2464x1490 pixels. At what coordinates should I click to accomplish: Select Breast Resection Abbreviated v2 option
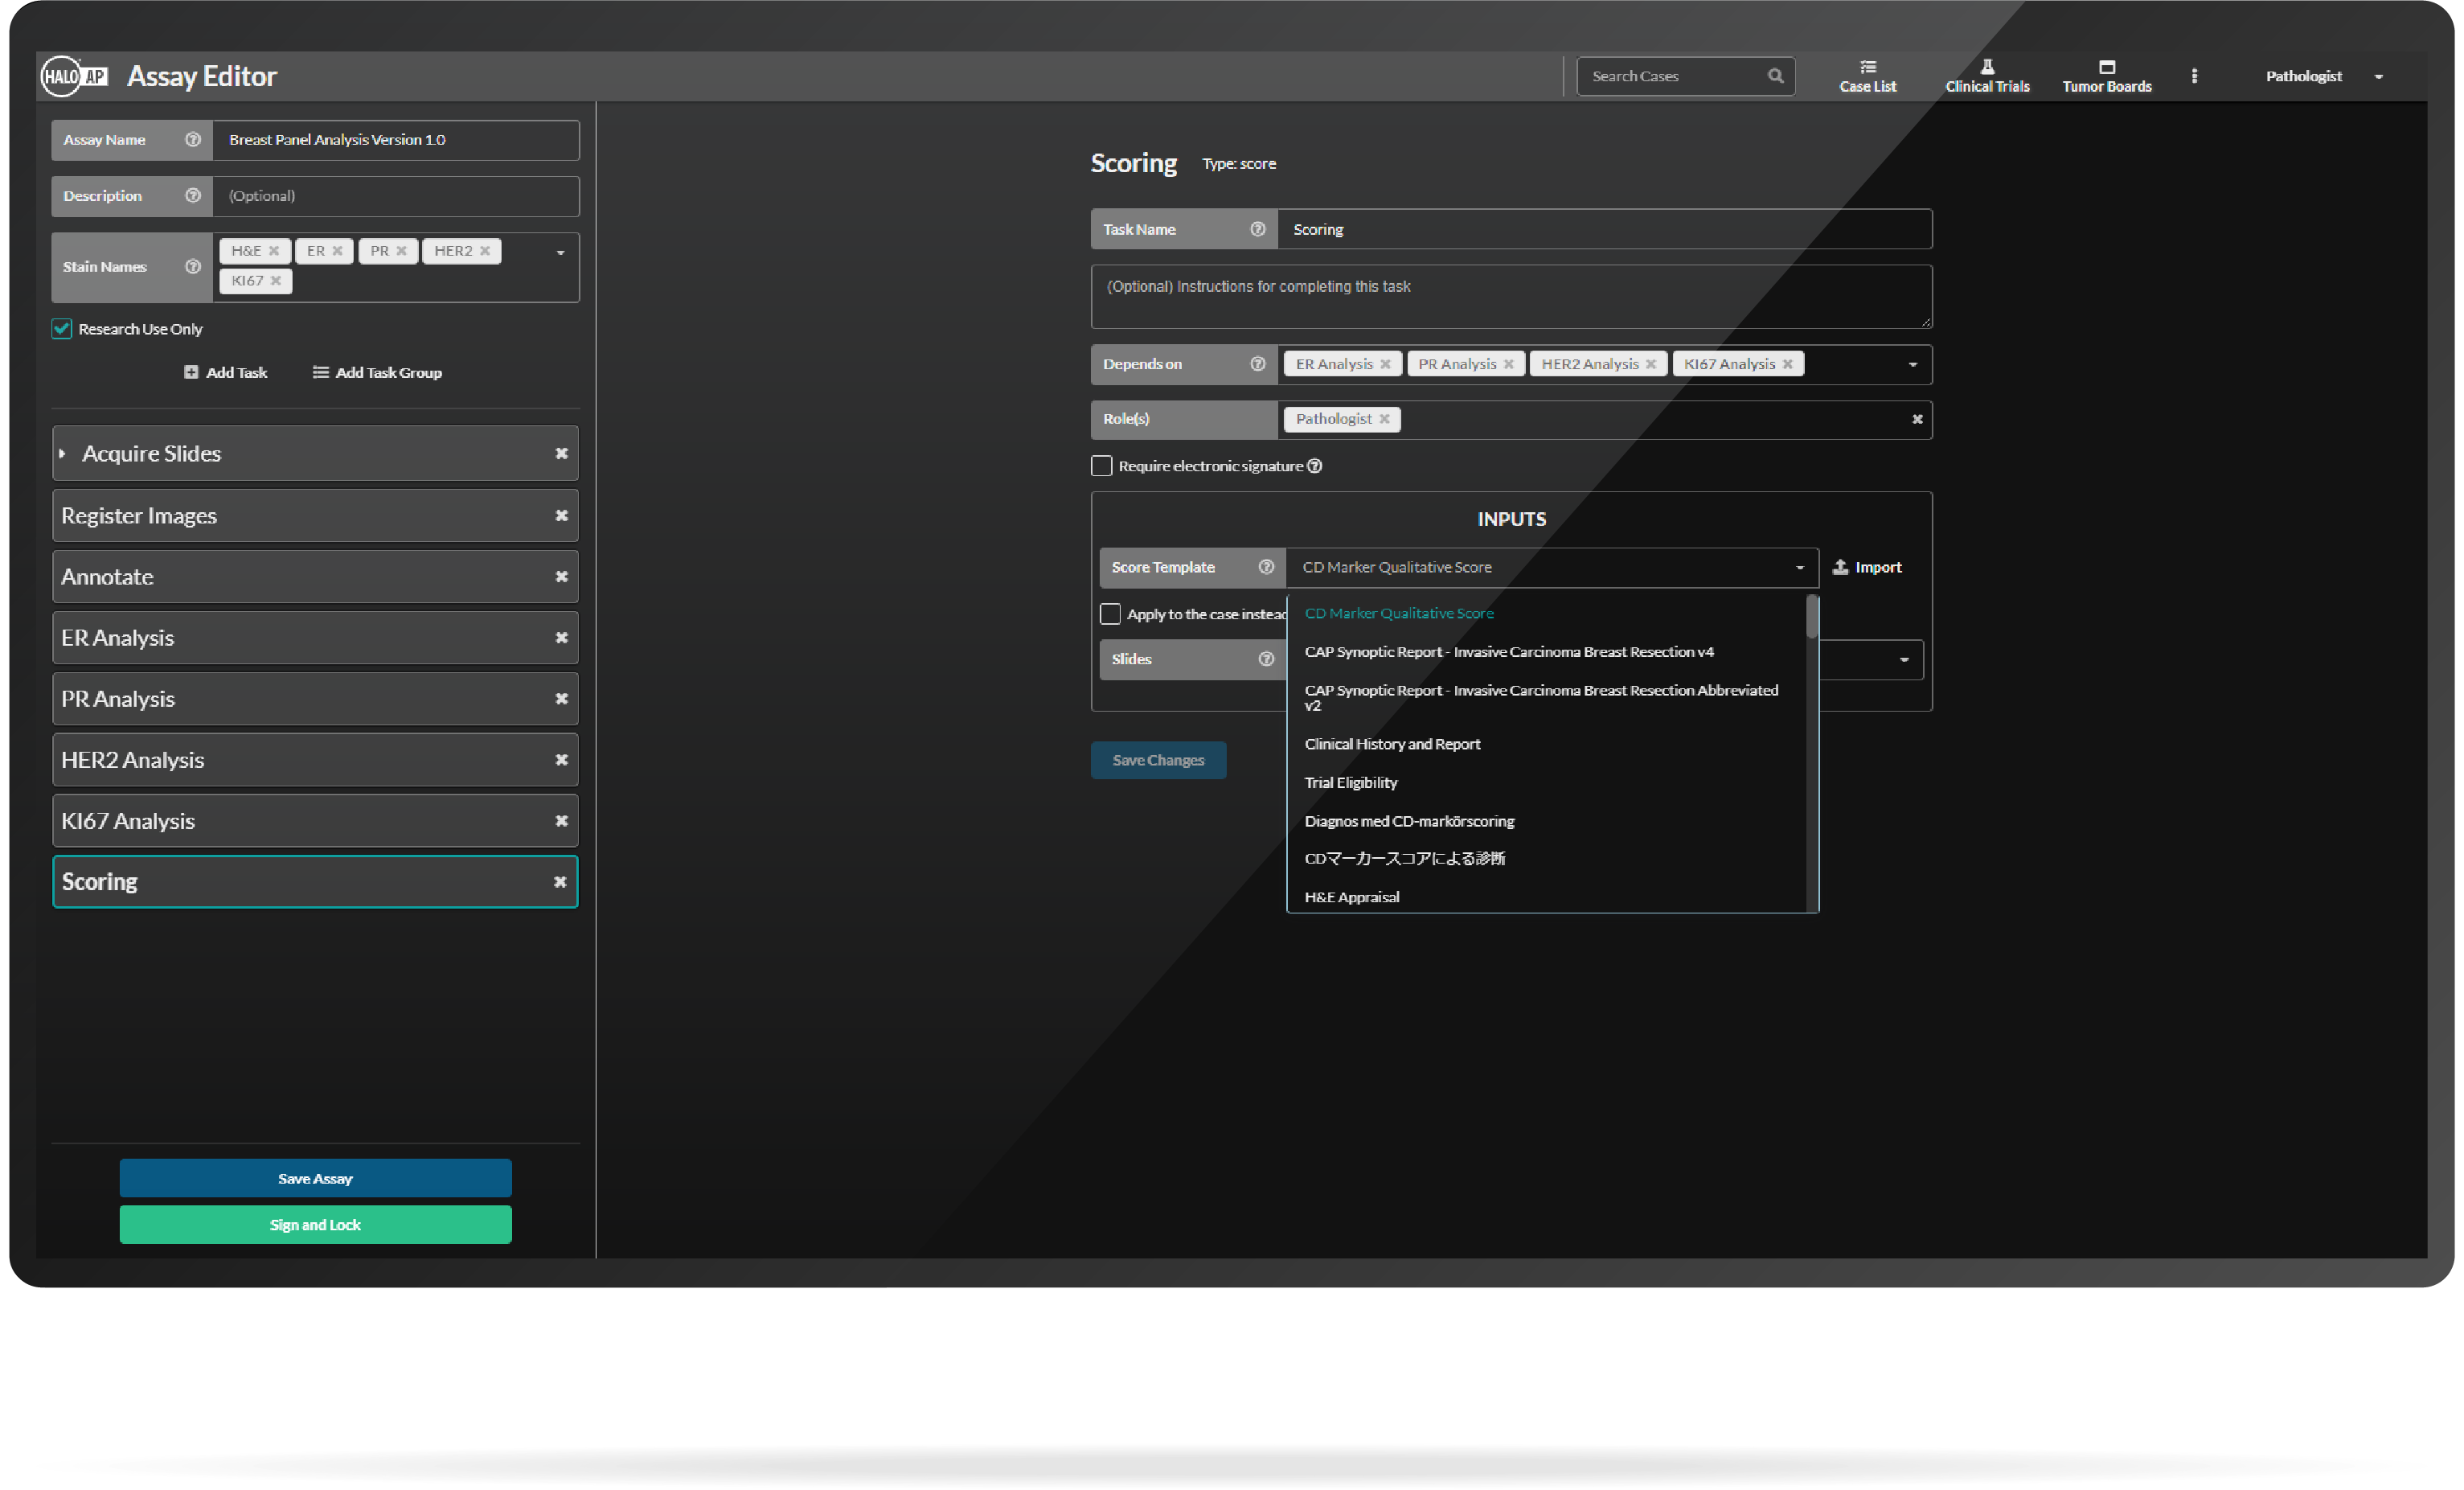pyautogui.click(x=1546, y=698)
